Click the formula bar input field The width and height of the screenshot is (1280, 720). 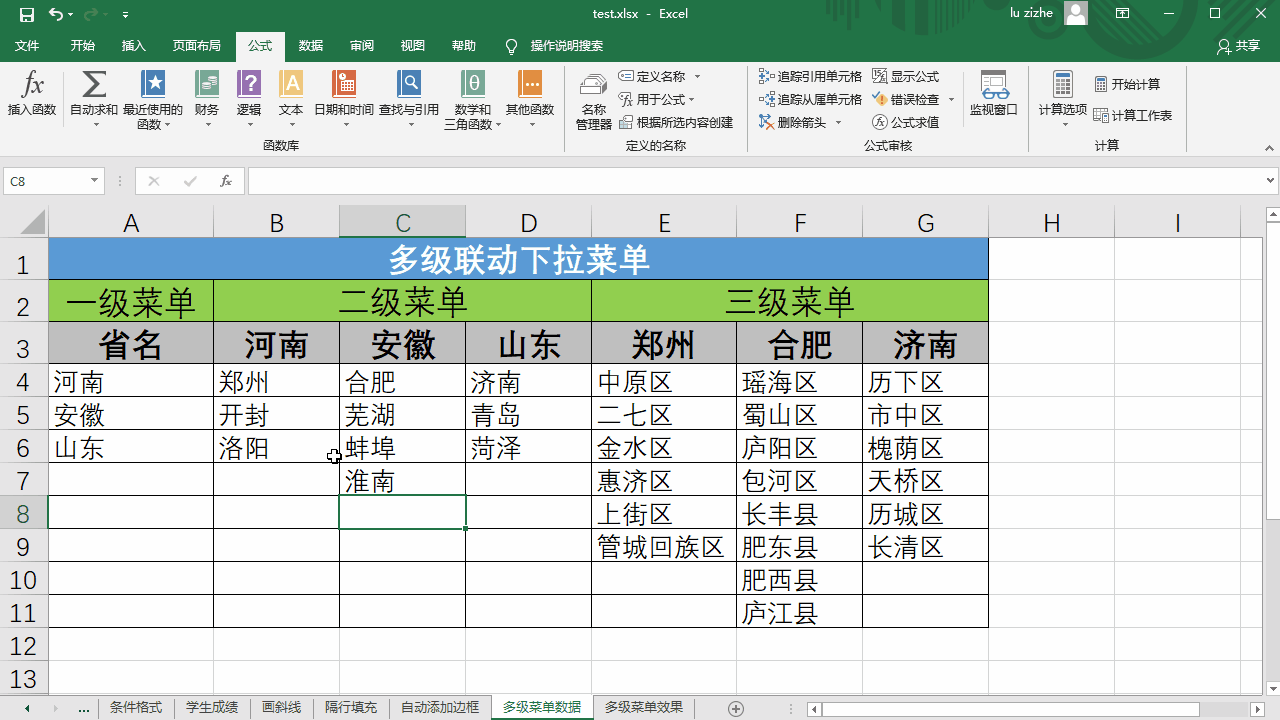755,181
